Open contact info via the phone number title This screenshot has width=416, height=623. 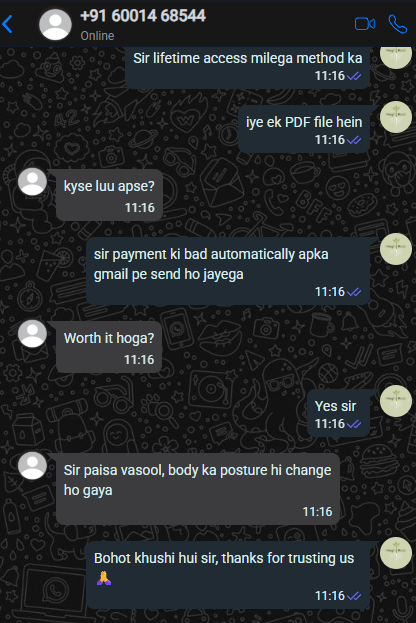(143, 16)
